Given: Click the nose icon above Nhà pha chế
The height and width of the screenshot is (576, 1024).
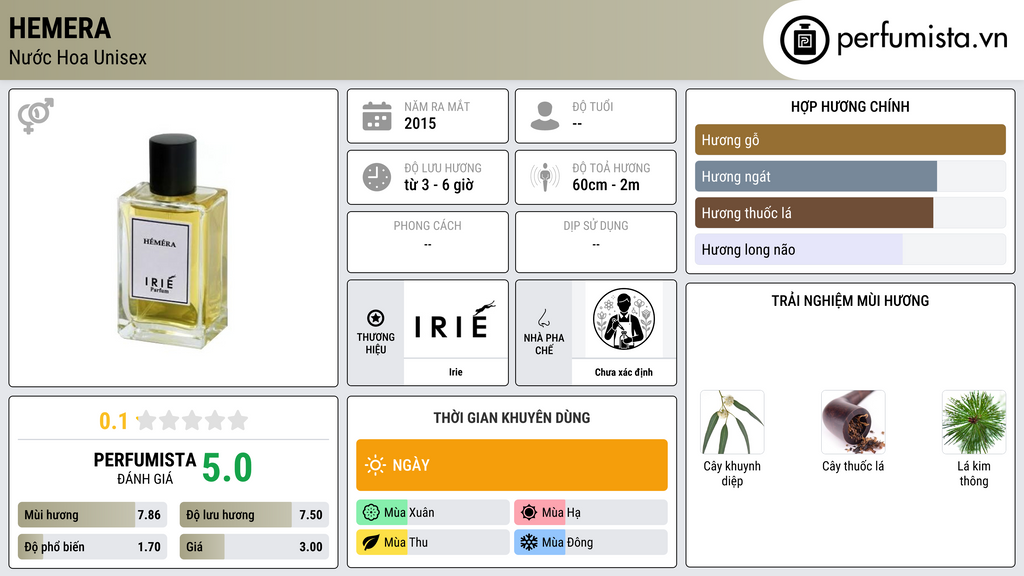Looking at the screenshot, I should [x=543, y=318].
